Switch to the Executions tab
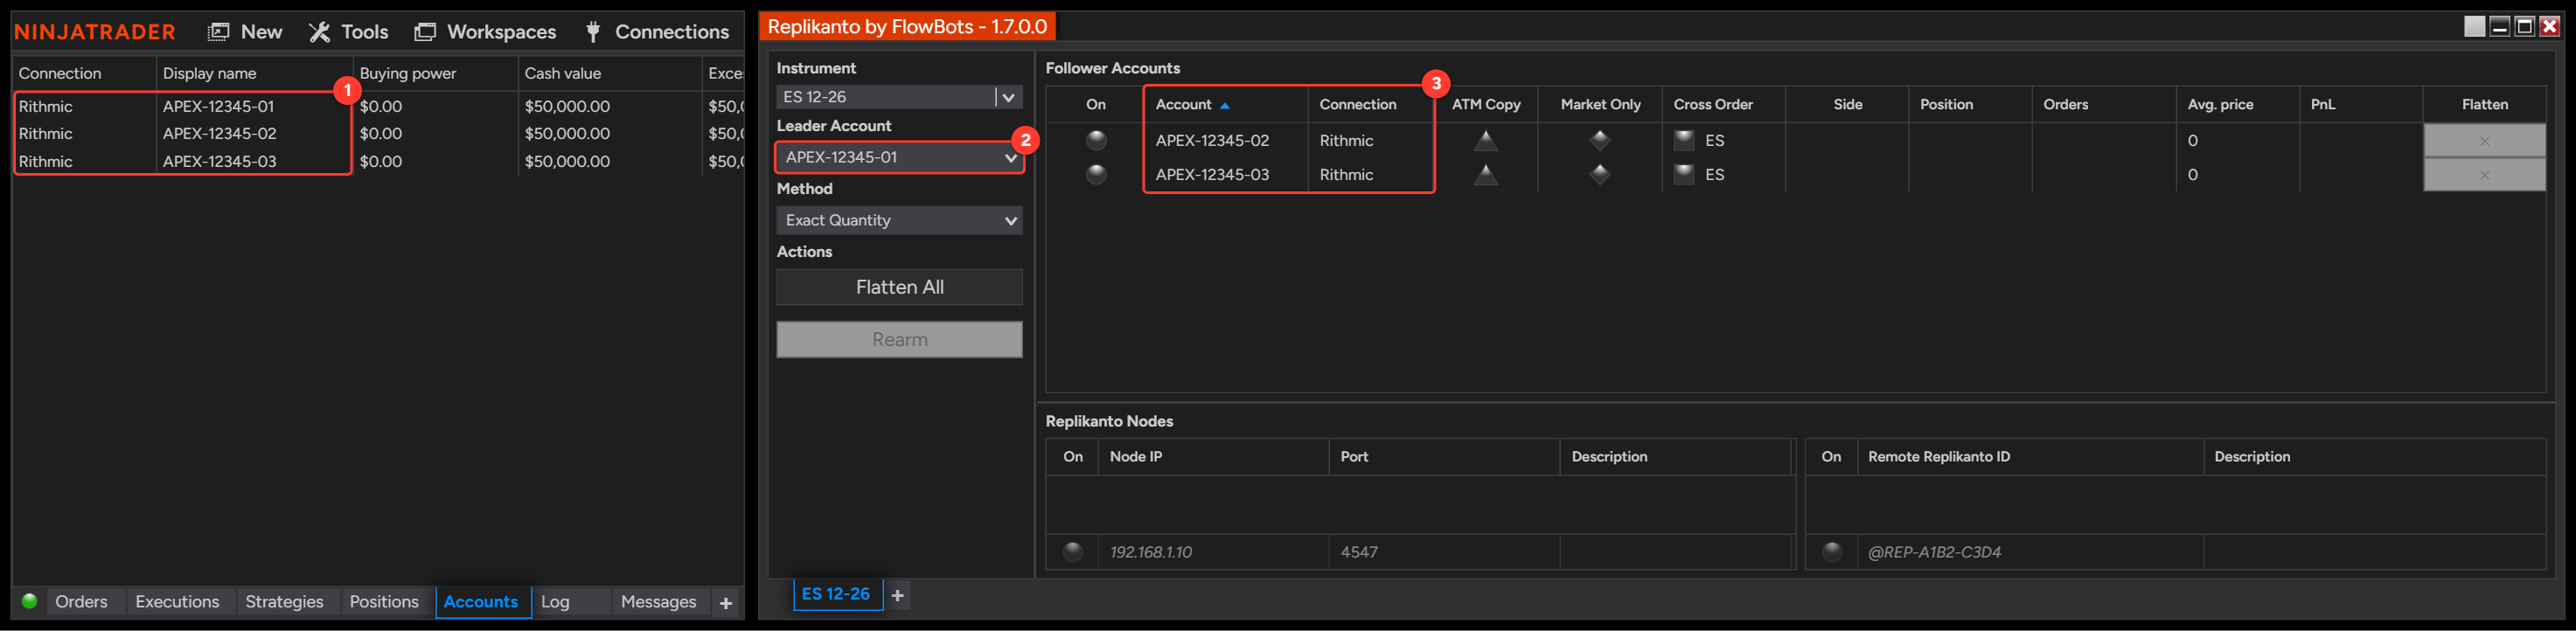2576x631 pixels. [177, 602]
